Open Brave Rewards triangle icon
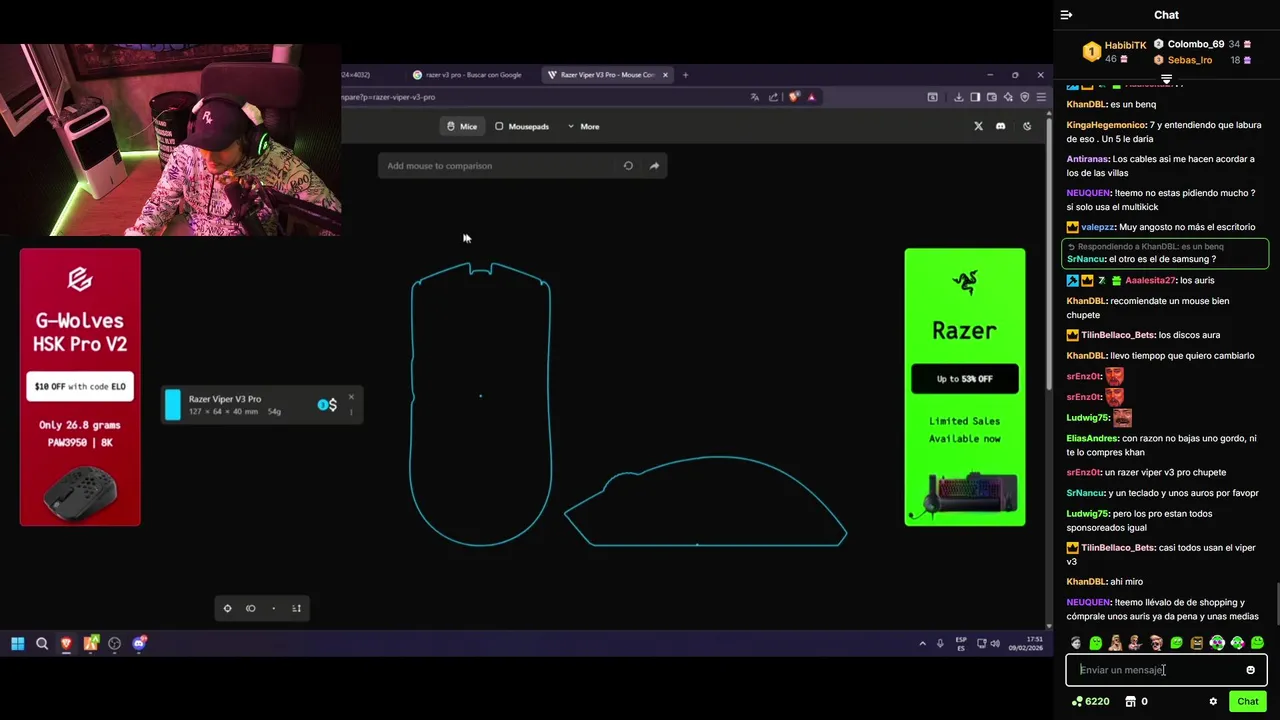The width and height of the screenshot is (1280, 720). click(x=811, y=97)
